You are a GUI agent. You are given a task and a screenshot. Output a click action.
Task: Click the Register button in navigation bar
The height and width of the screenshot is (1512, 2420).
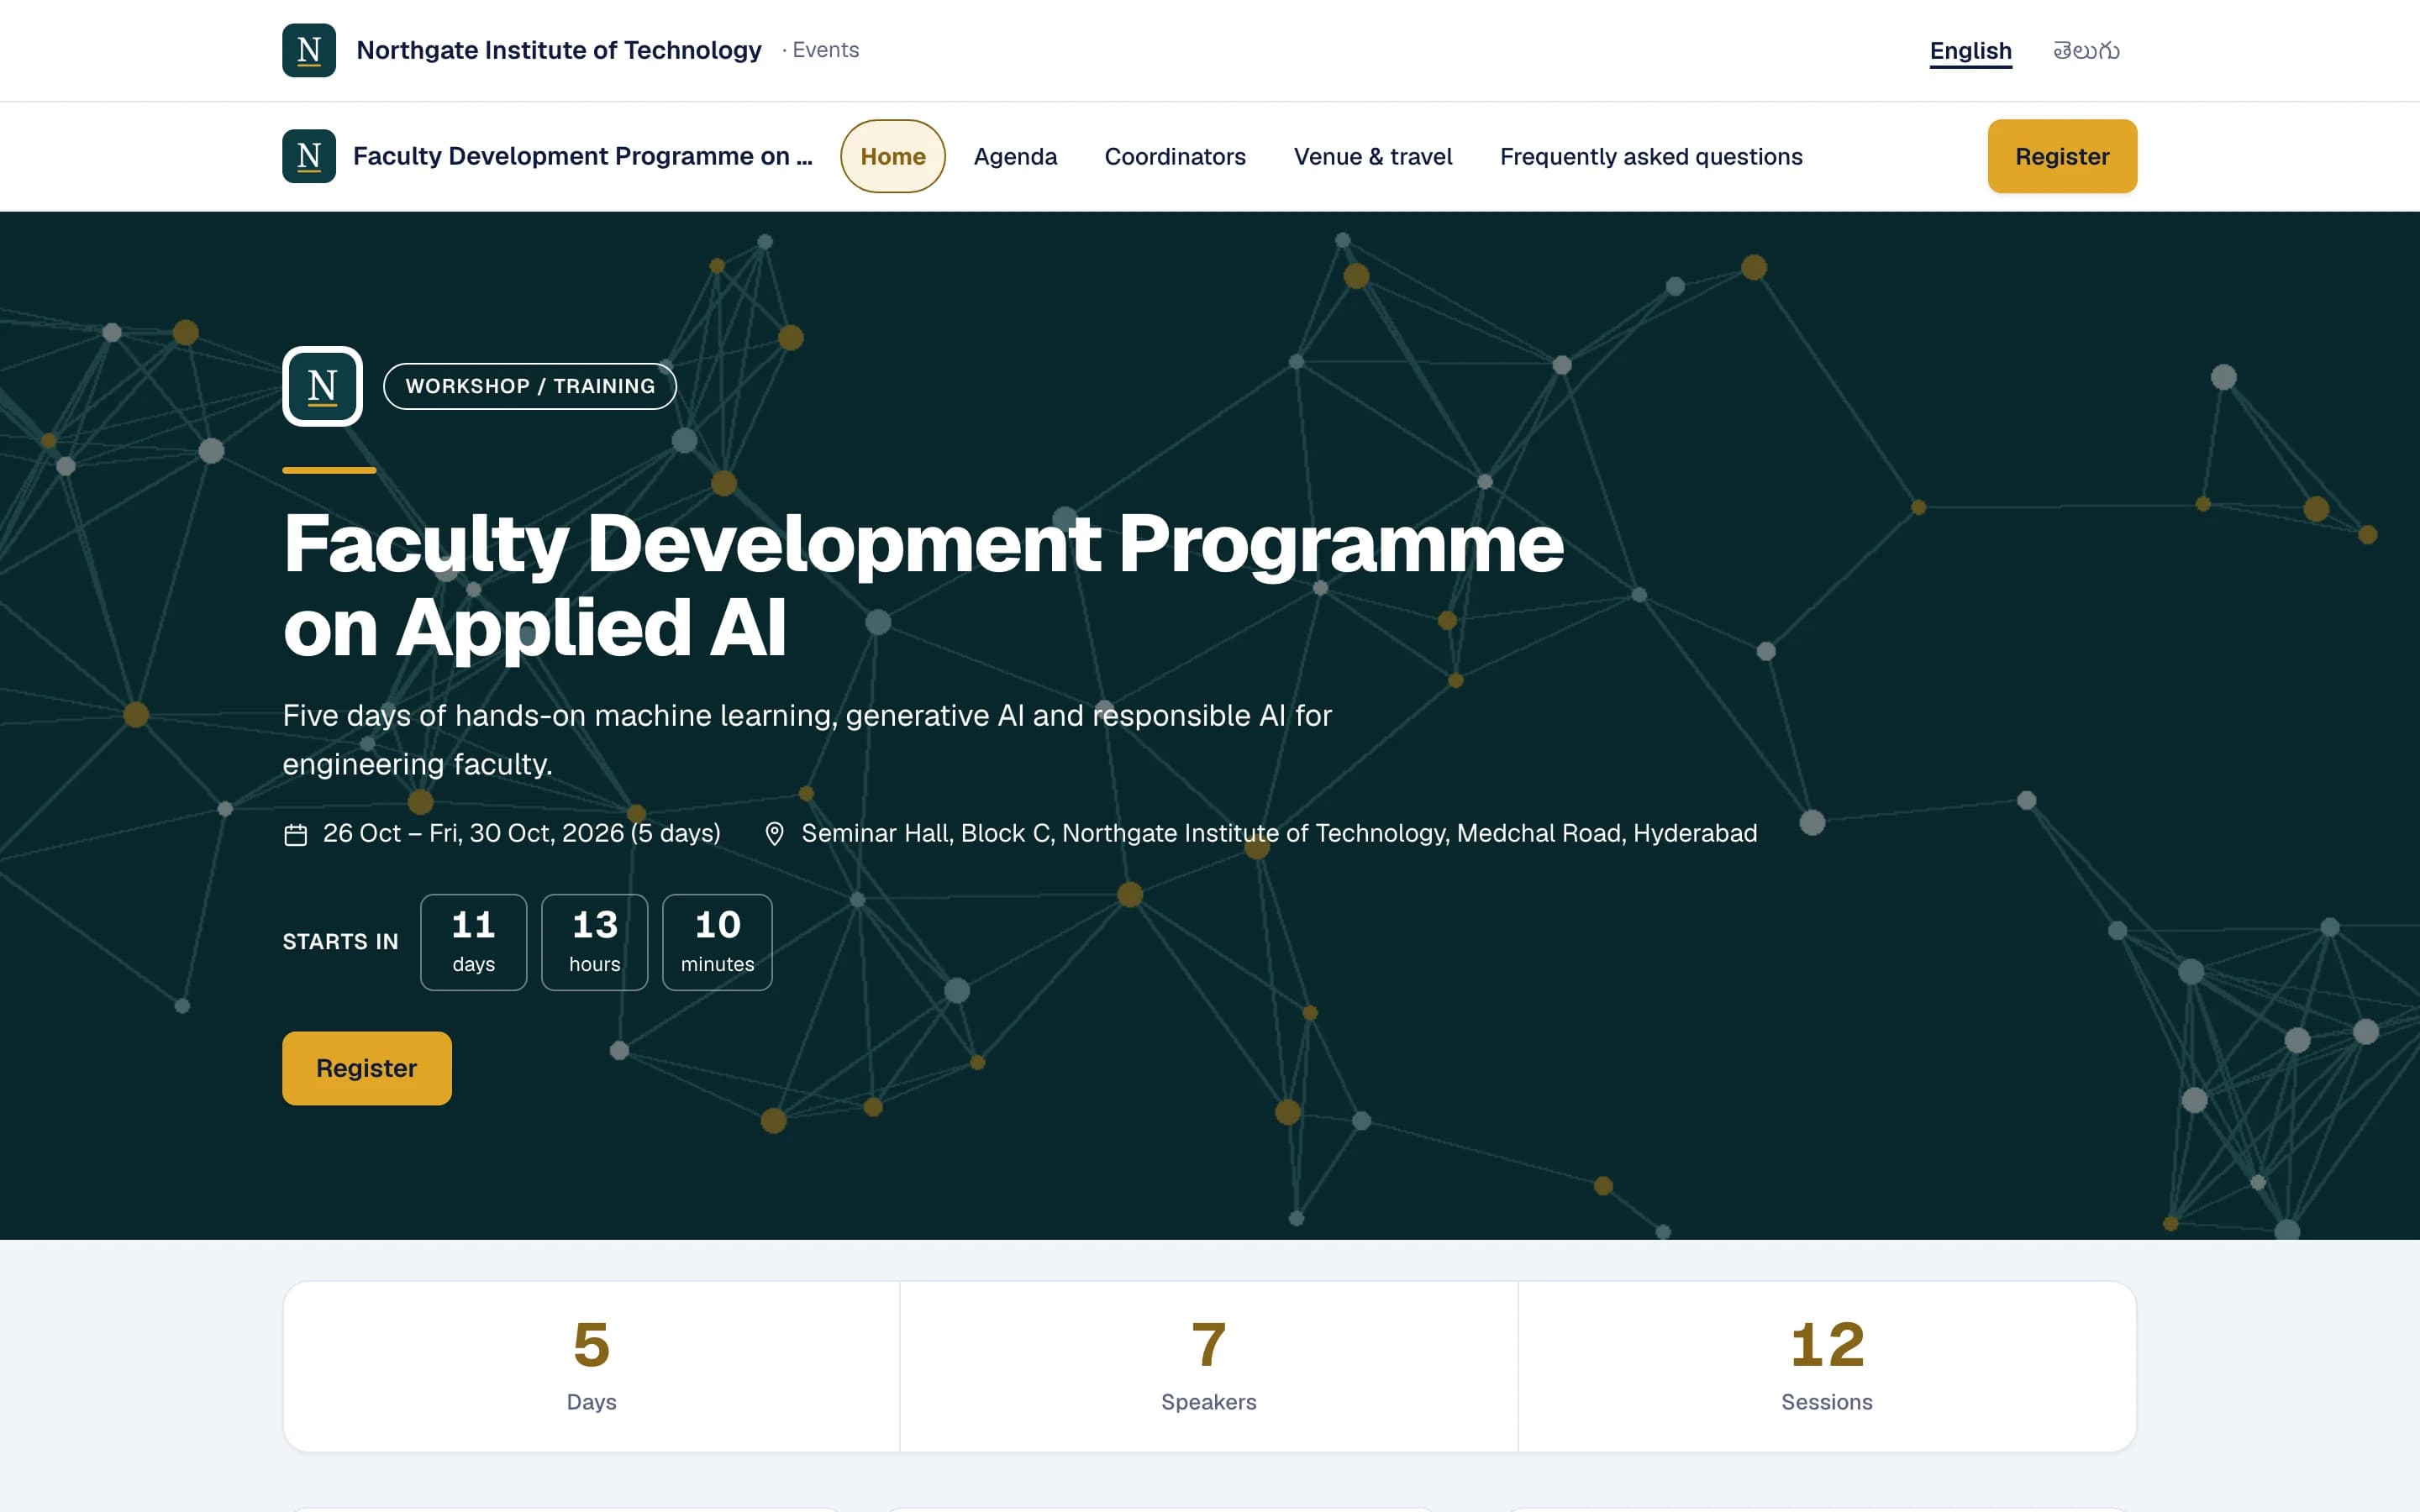pyautogui.click(x=2062, y=156)
